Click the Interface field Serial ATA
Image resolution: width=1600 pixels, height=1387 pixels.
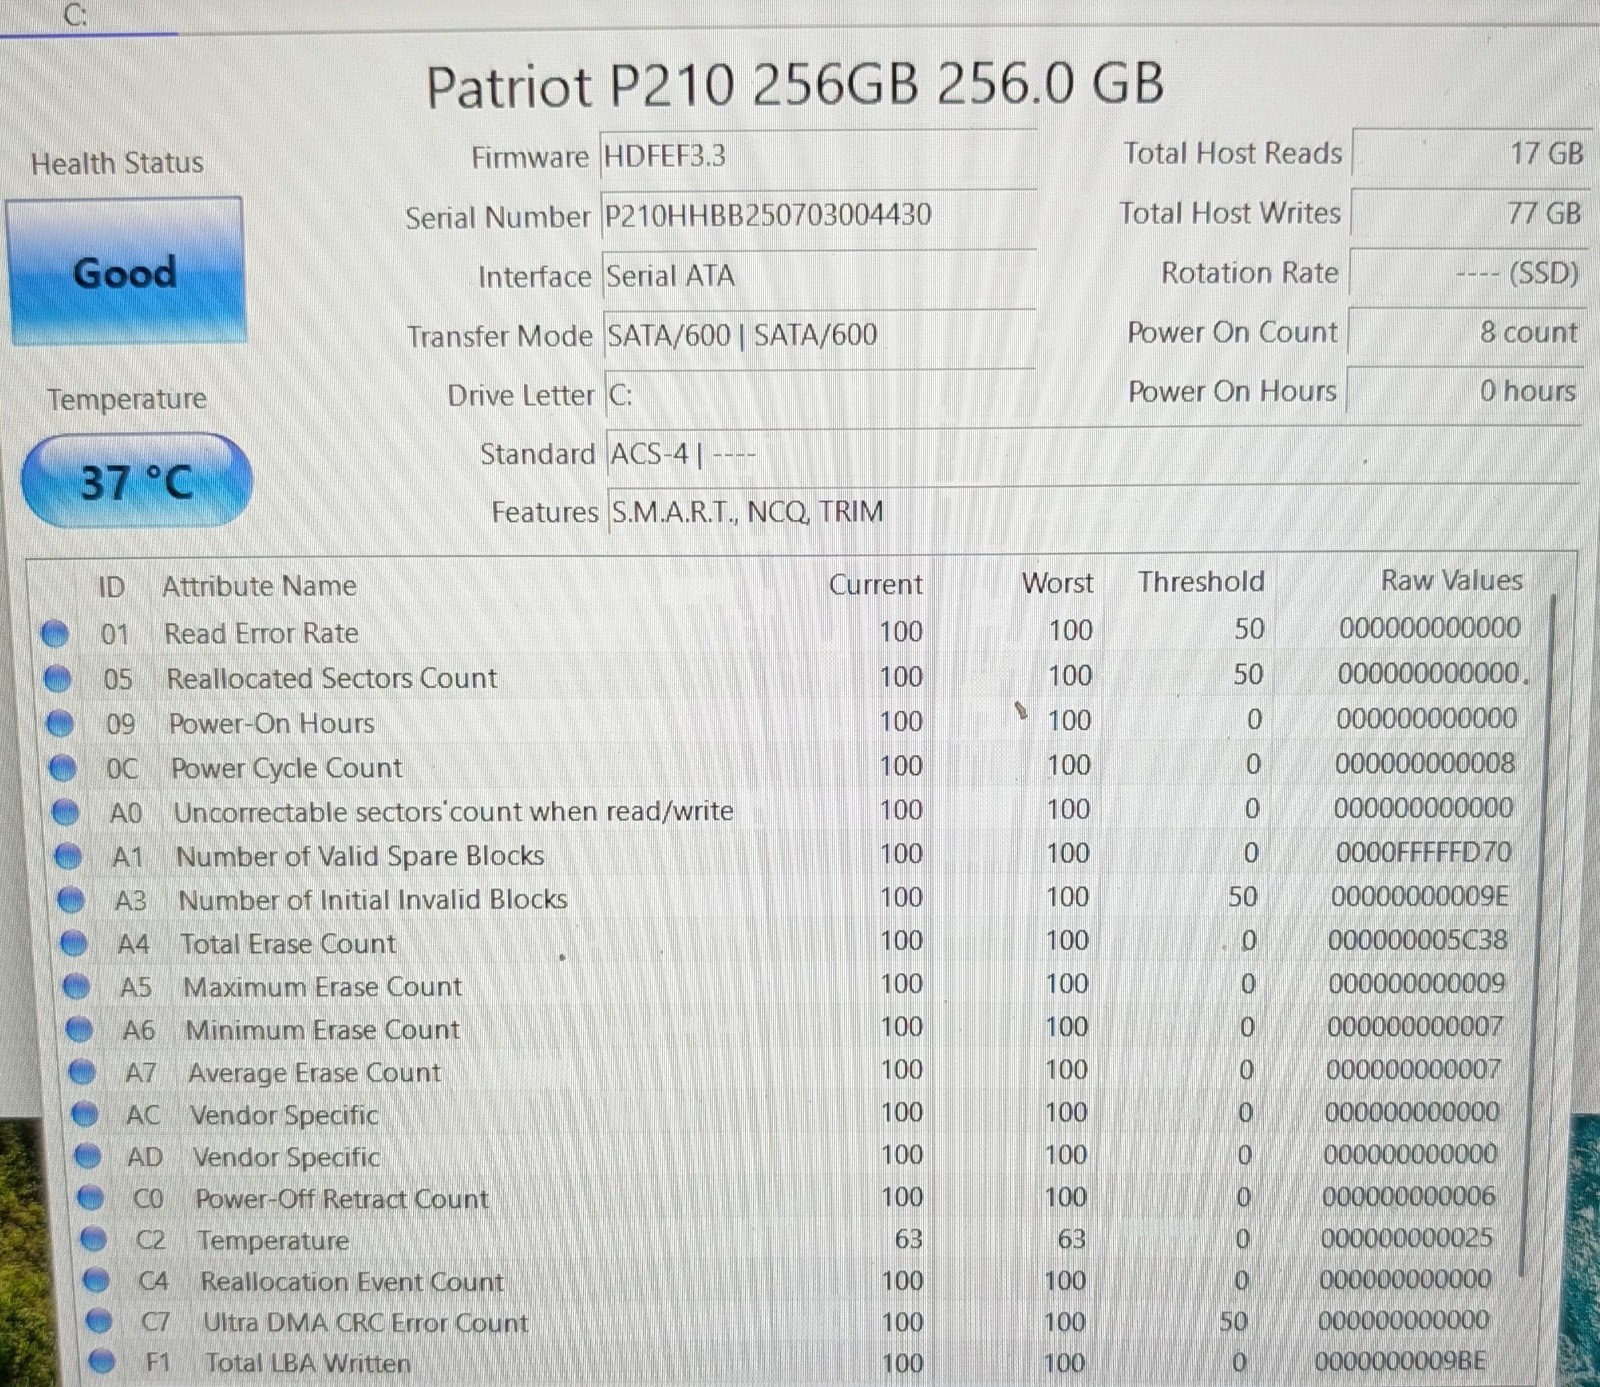[x=818, y=276]
